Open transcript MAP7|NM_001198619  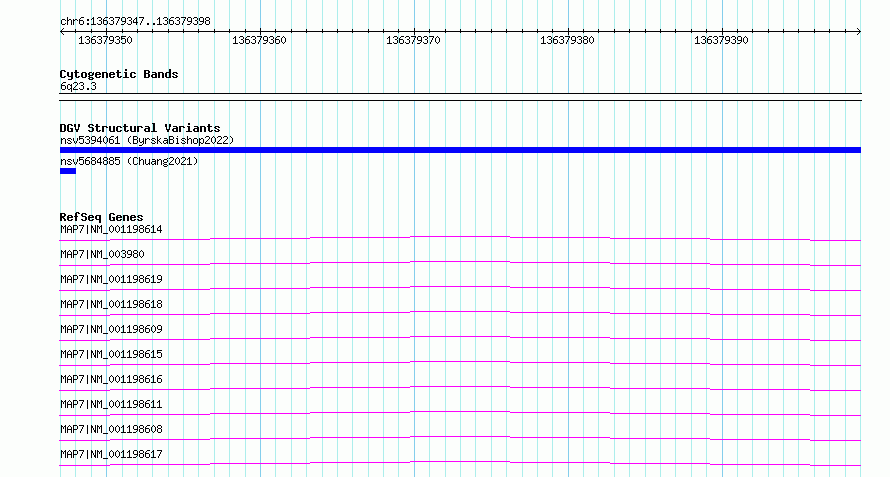(111, 279)
